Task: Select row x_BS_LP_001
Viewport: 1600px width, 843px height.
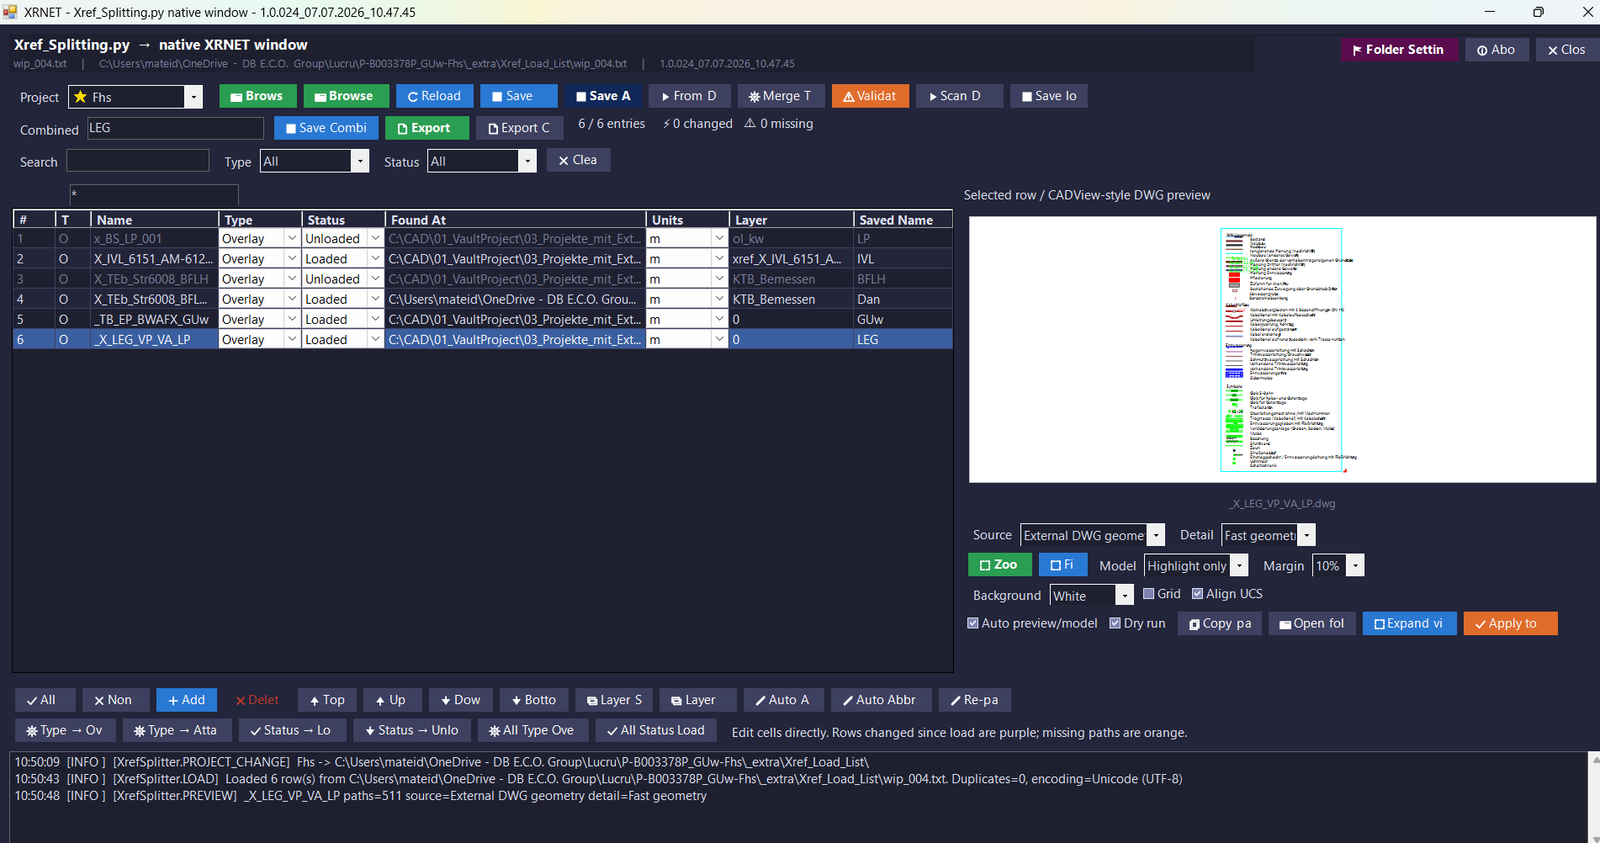Action: (482, 239)
